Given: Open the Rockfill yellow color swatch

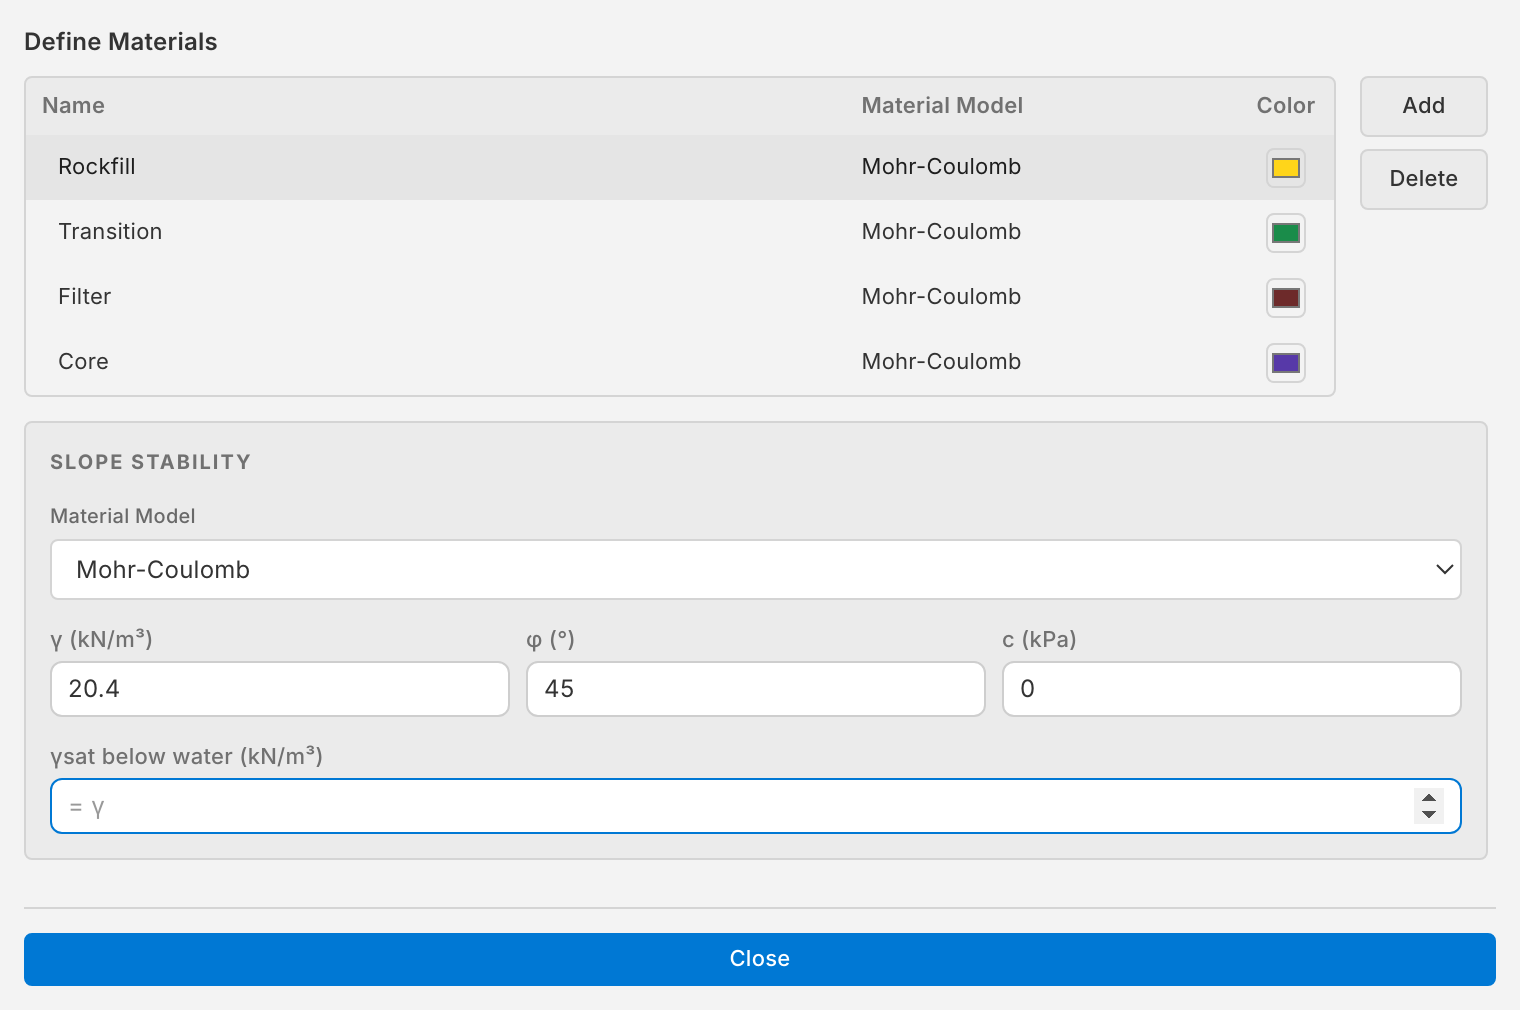Looking at the screenshot, I should (1285, 168).
